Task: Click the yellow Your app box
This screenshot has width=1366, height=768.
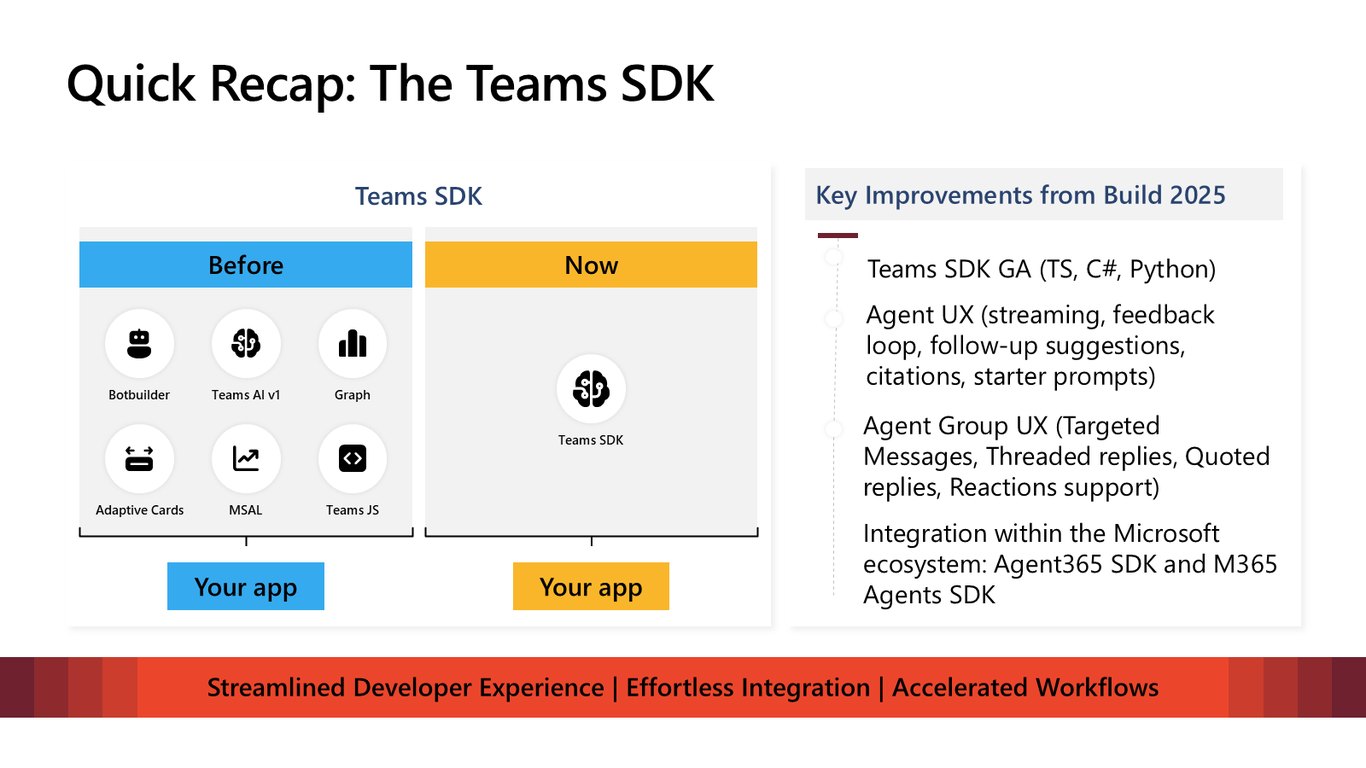Action: 591,586
